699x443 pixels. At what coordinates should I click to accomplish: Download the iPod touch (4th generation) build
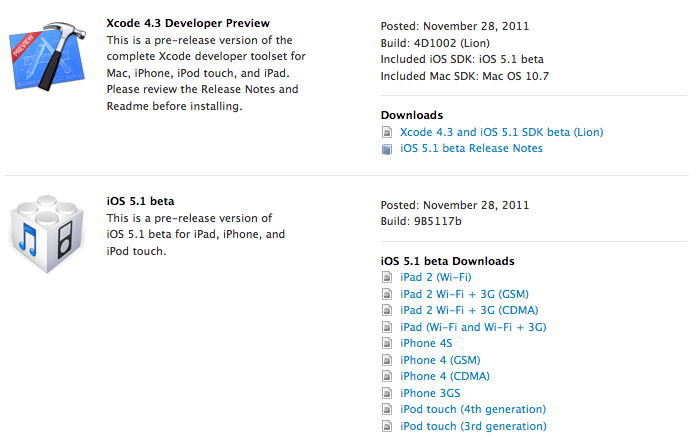(473, 410)
